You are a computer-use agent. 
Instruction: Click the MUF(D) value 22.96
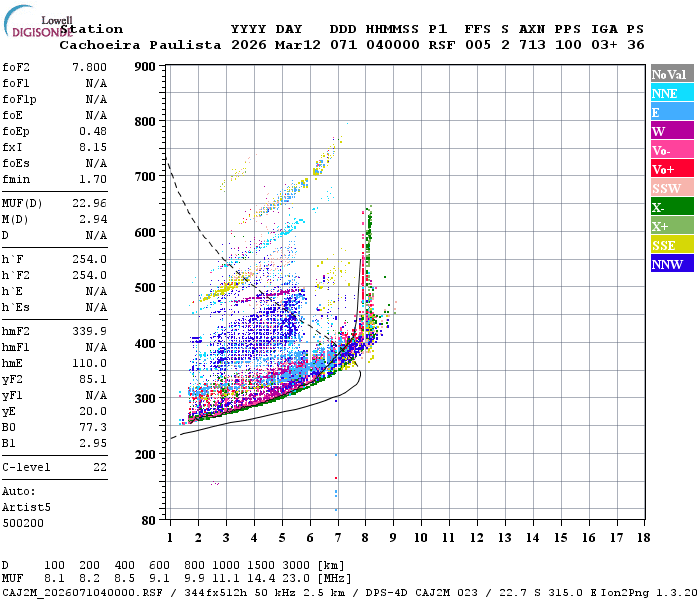[x=89, y=204]
